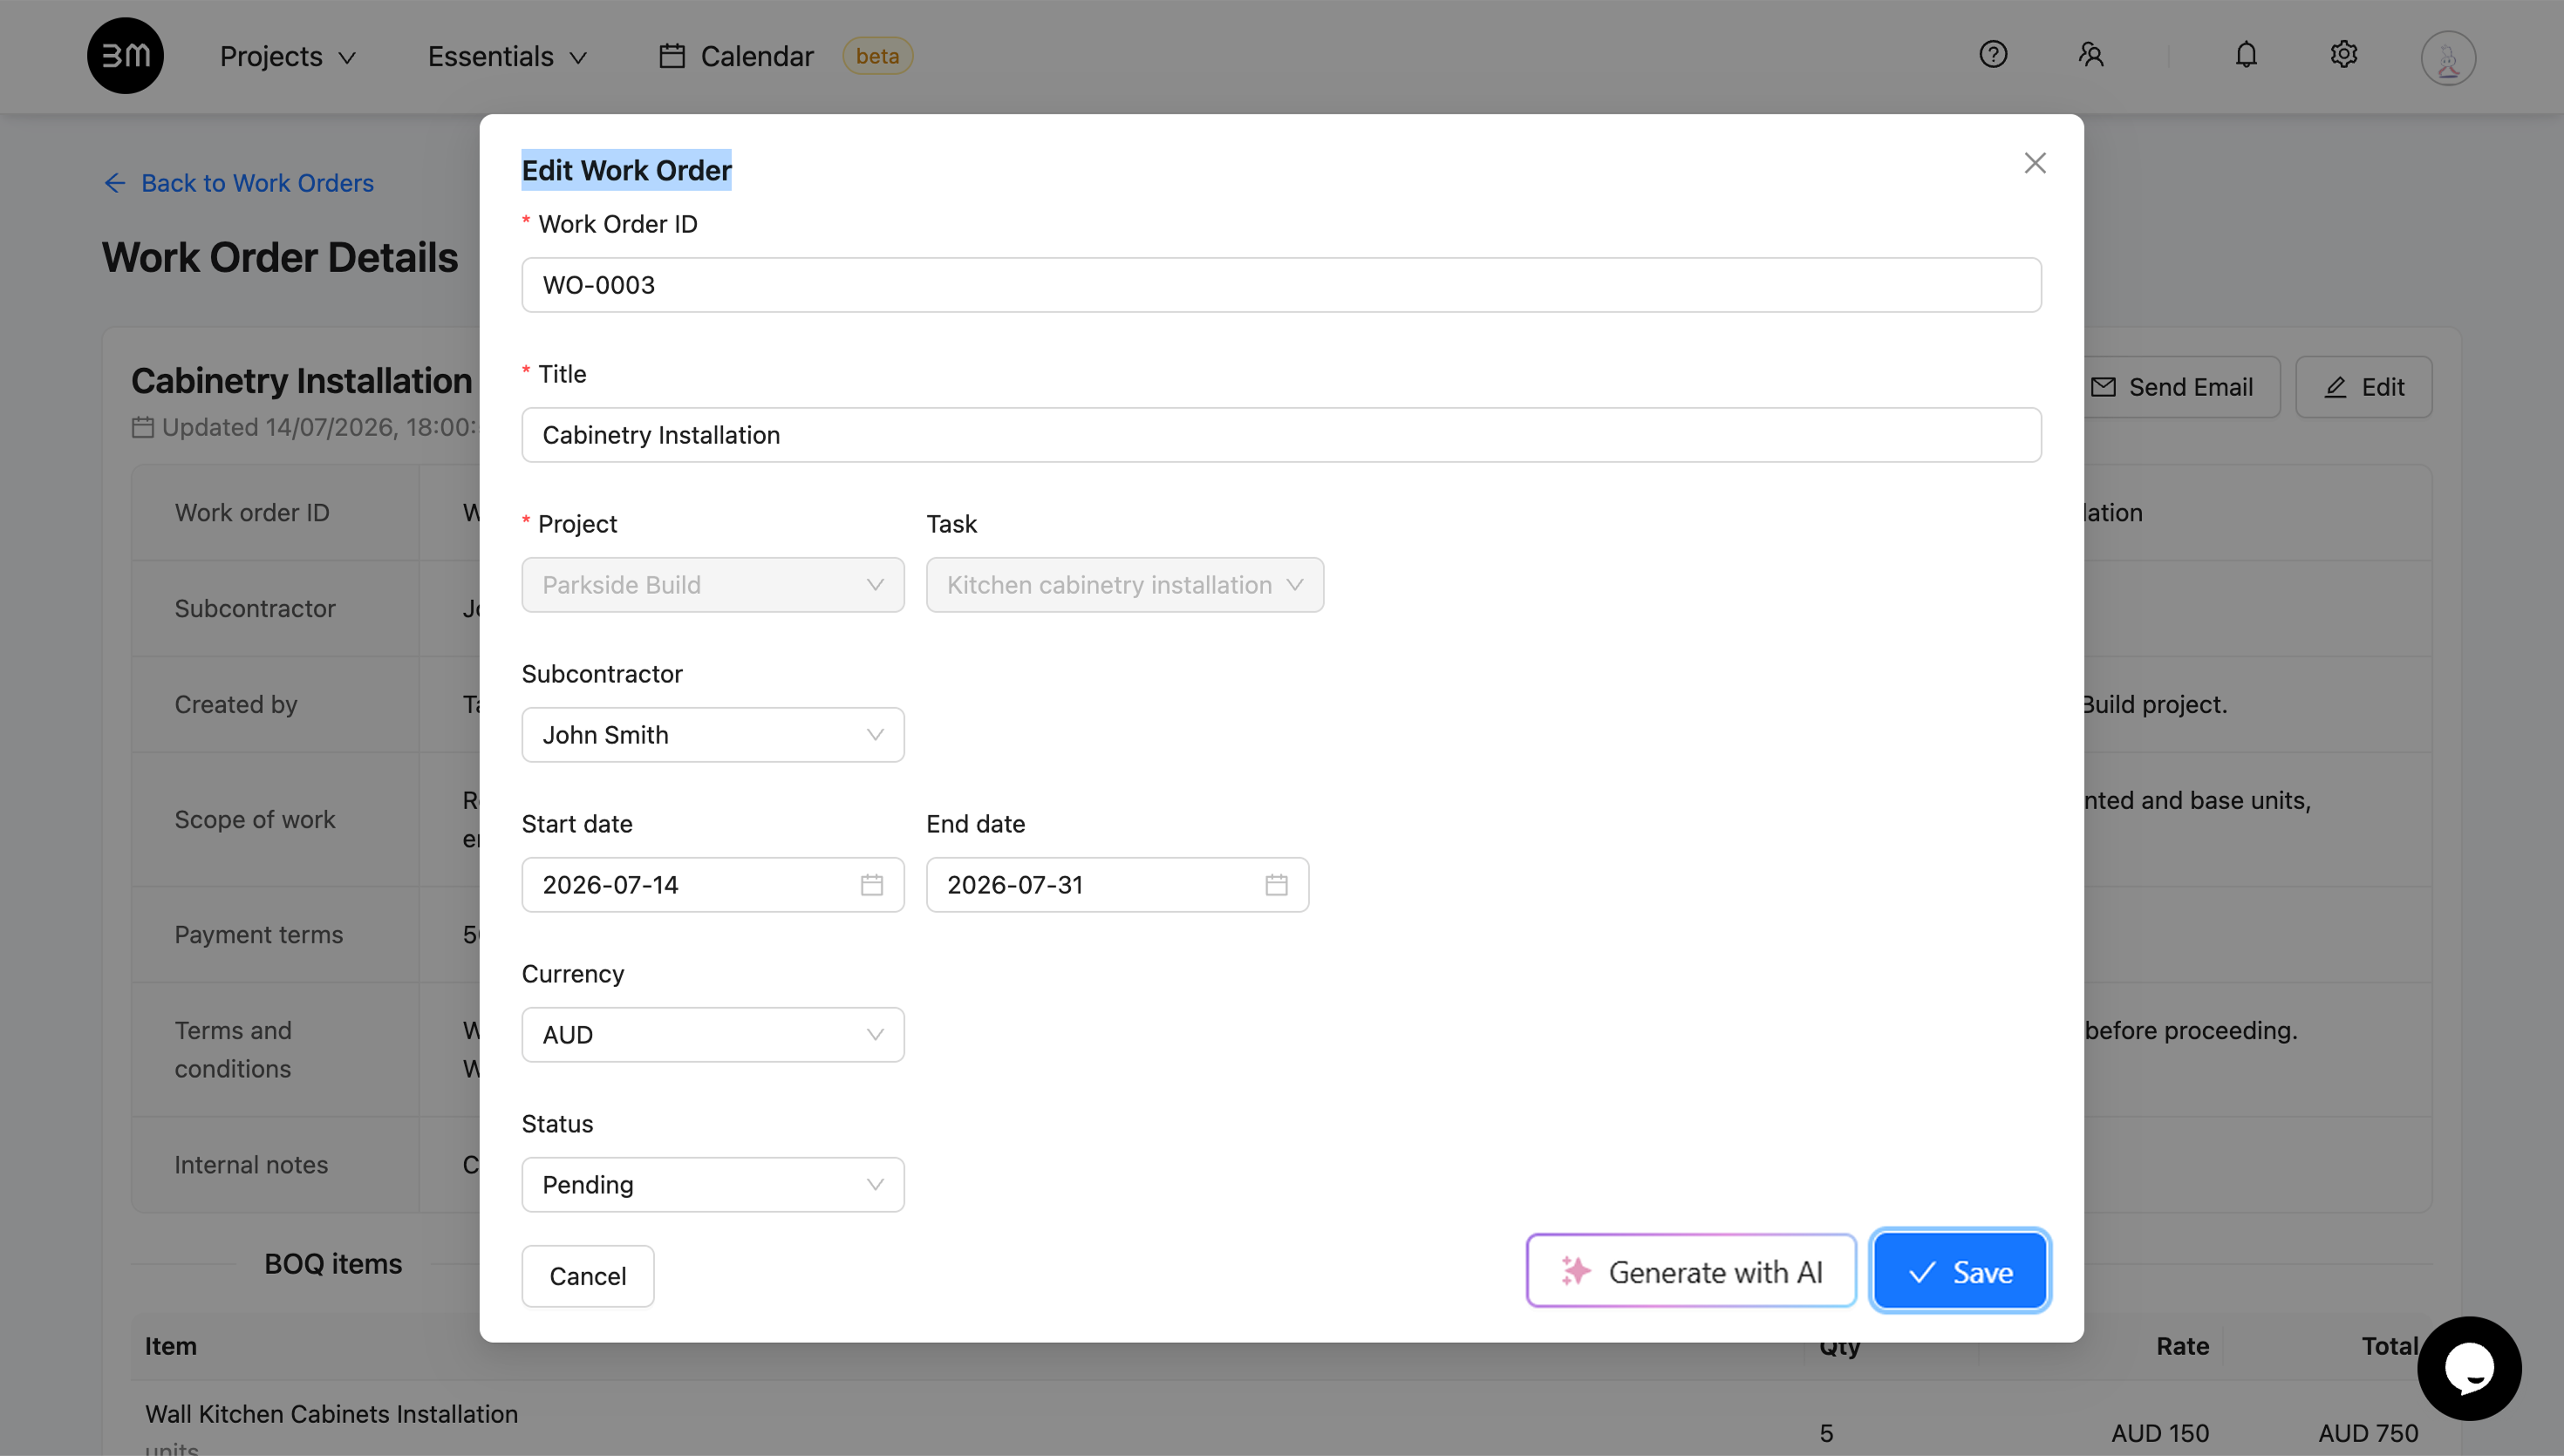Open the notifications bell
The image size is (2564, 1456).
2246,55
